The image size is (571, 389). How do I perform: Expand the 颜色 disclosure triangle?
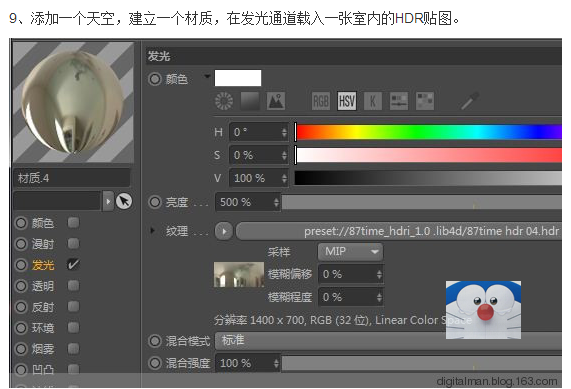pyautogui.click(x=207, y=76)
